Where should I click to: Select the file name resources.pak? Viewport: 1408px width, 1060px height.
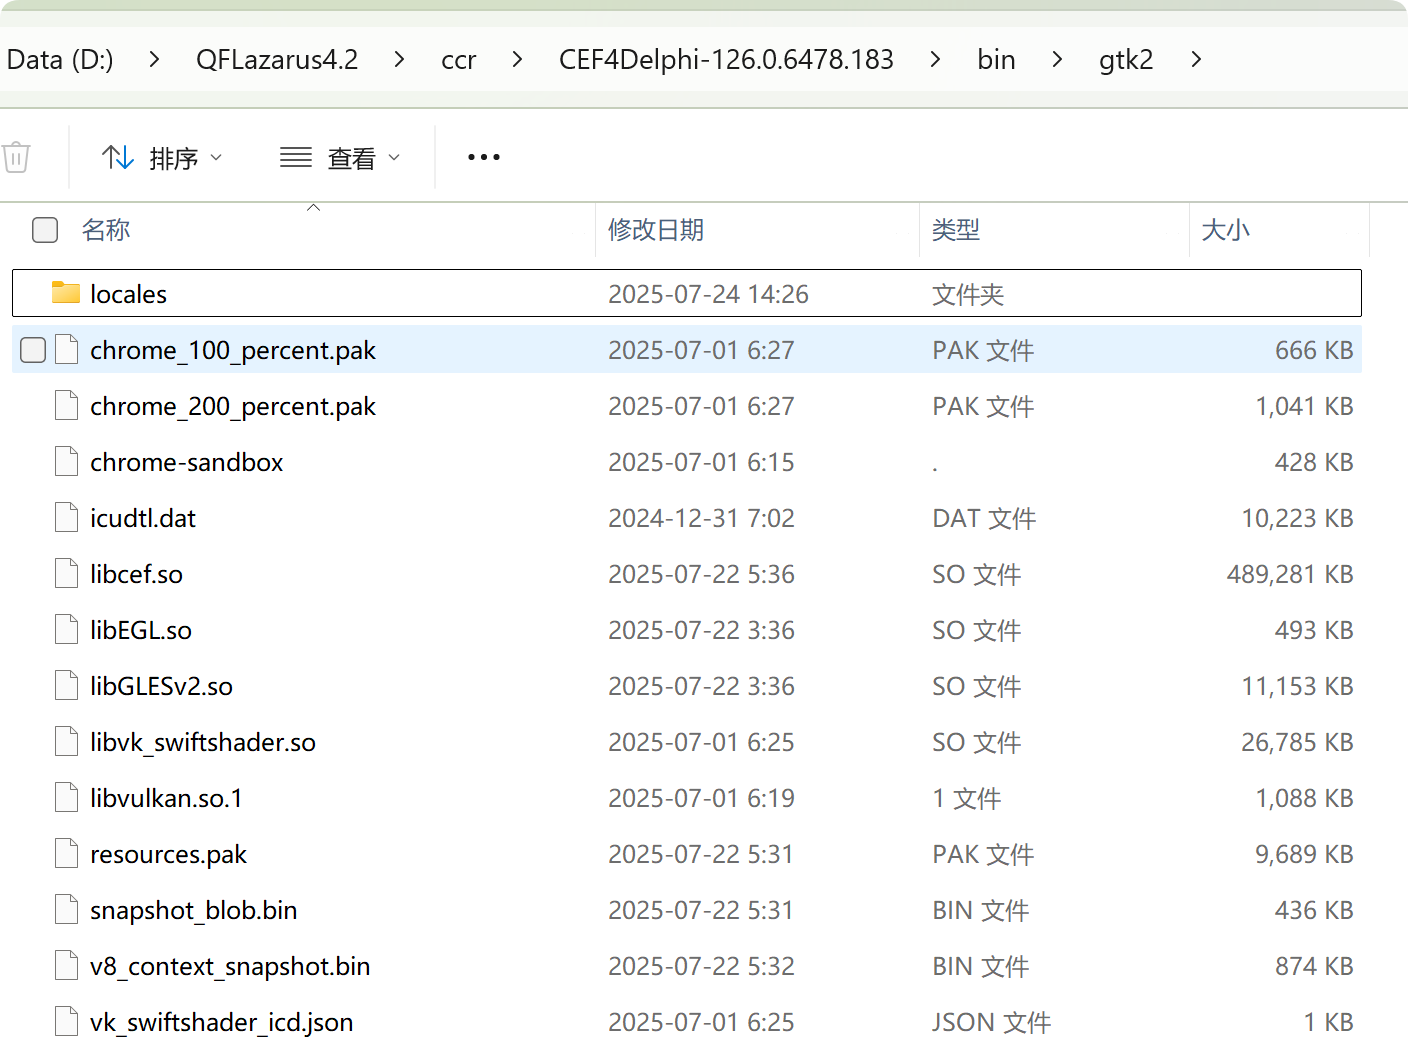[168, 855]
